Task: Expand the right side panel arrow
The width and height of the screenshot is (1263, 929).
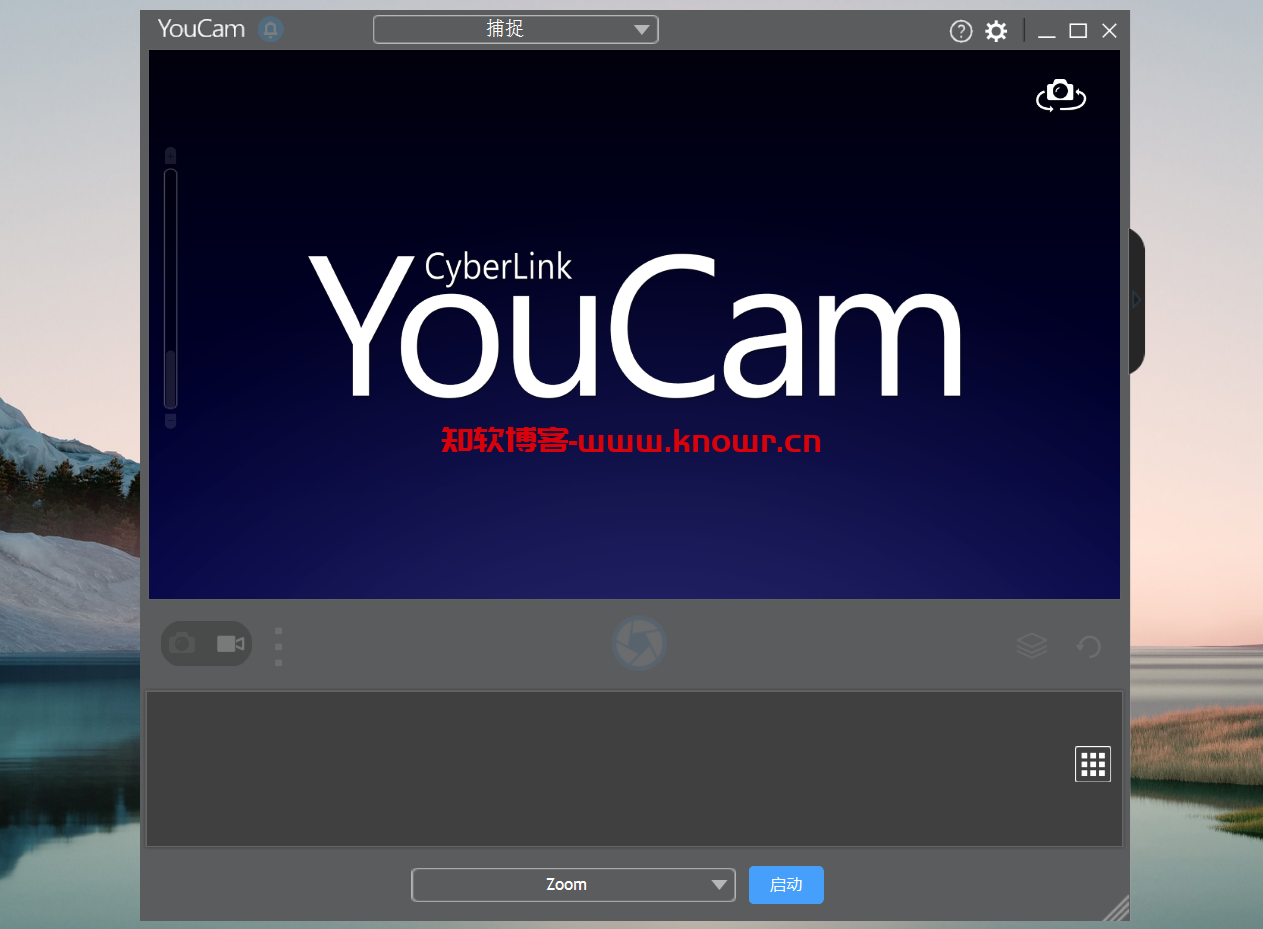Action: (x=1136, y=300)
